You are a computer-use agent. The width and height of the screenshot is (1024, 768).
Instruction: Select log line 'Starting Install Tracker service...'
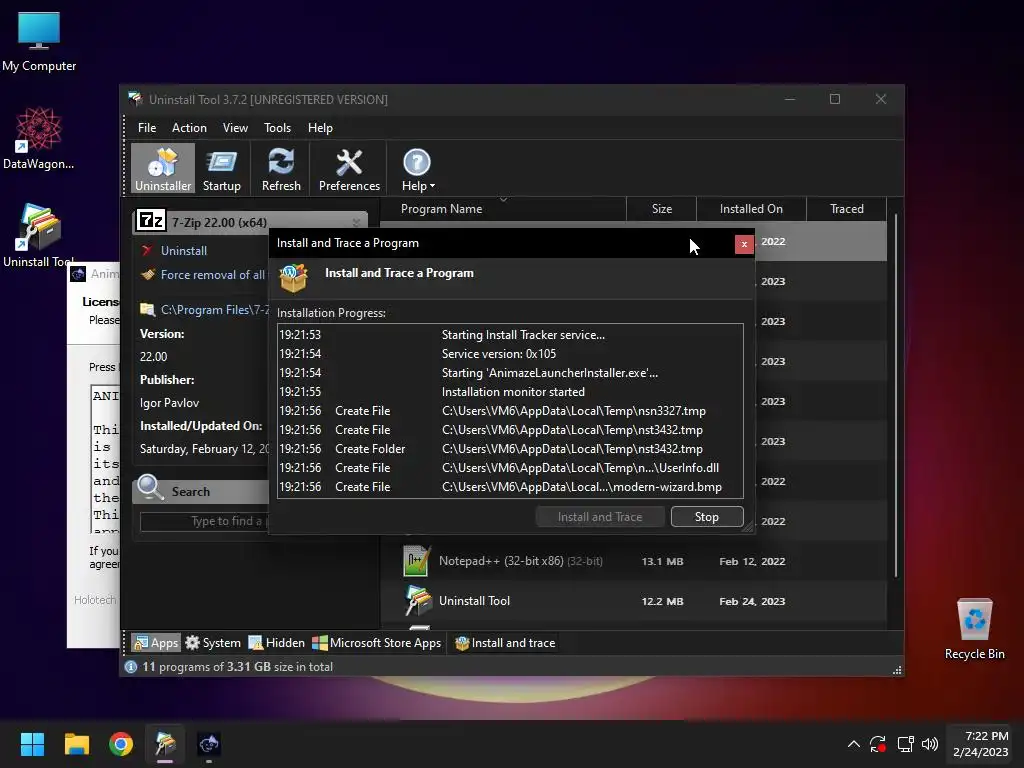[x=510, y=335]
